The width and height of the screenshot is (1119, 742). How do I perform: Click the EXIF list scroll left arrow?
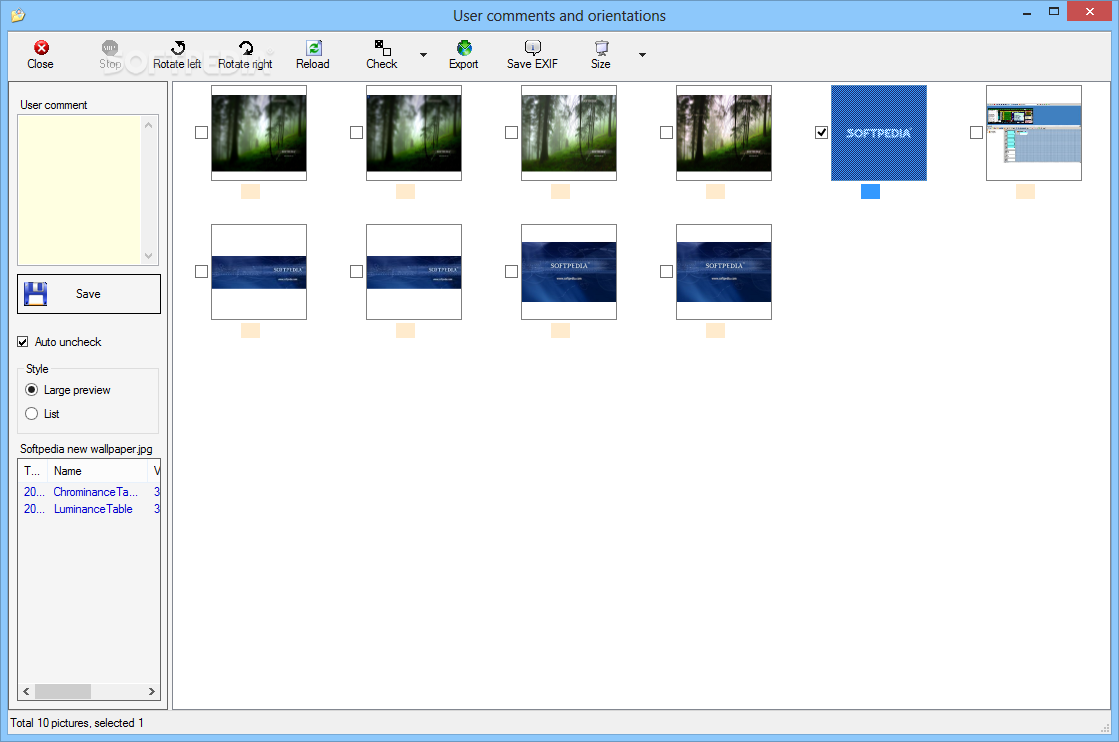pos(26,691)
